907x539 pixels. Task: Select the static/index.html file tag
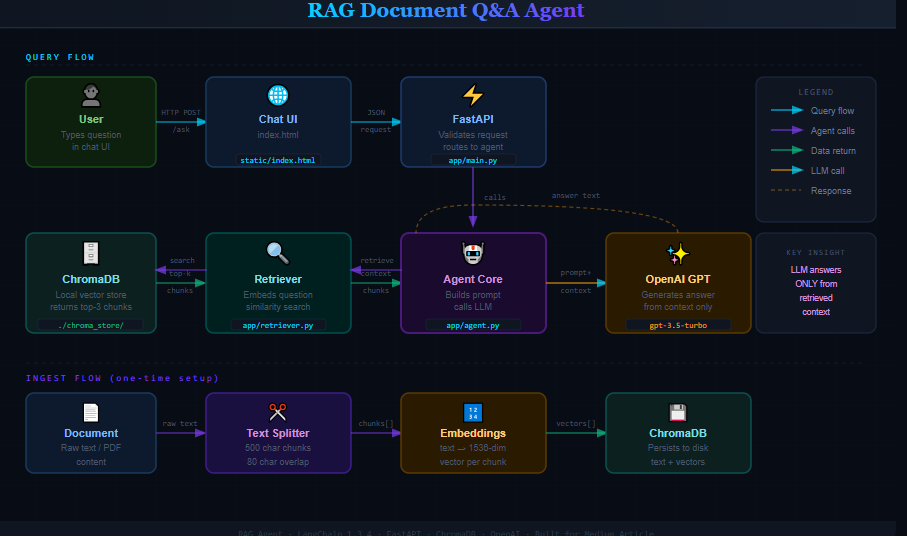(278, 160)
